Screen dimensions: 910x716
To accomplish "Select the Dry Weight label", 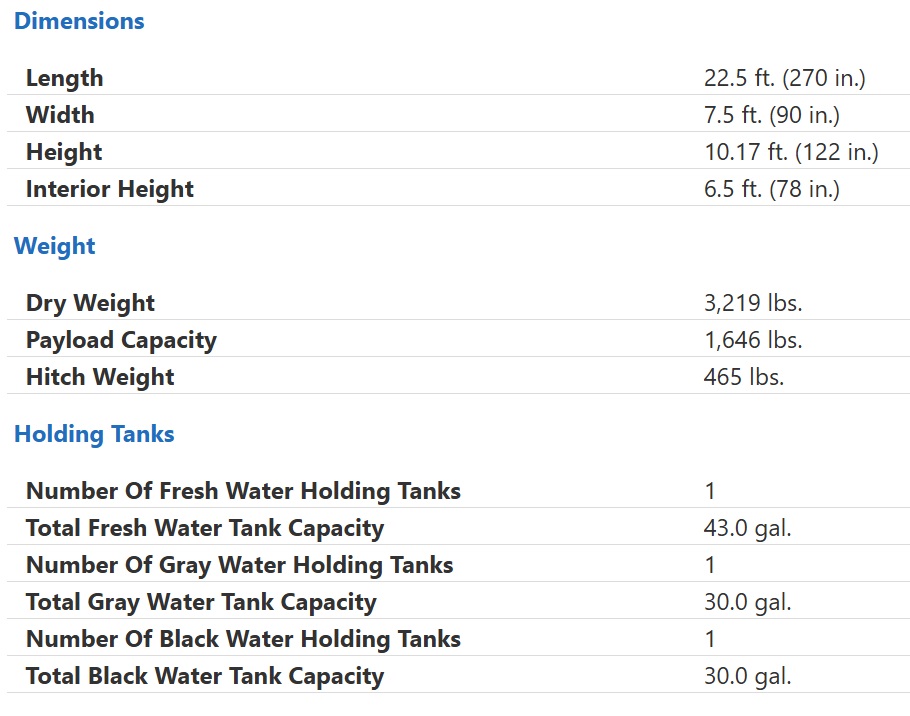I will [90, 303].
